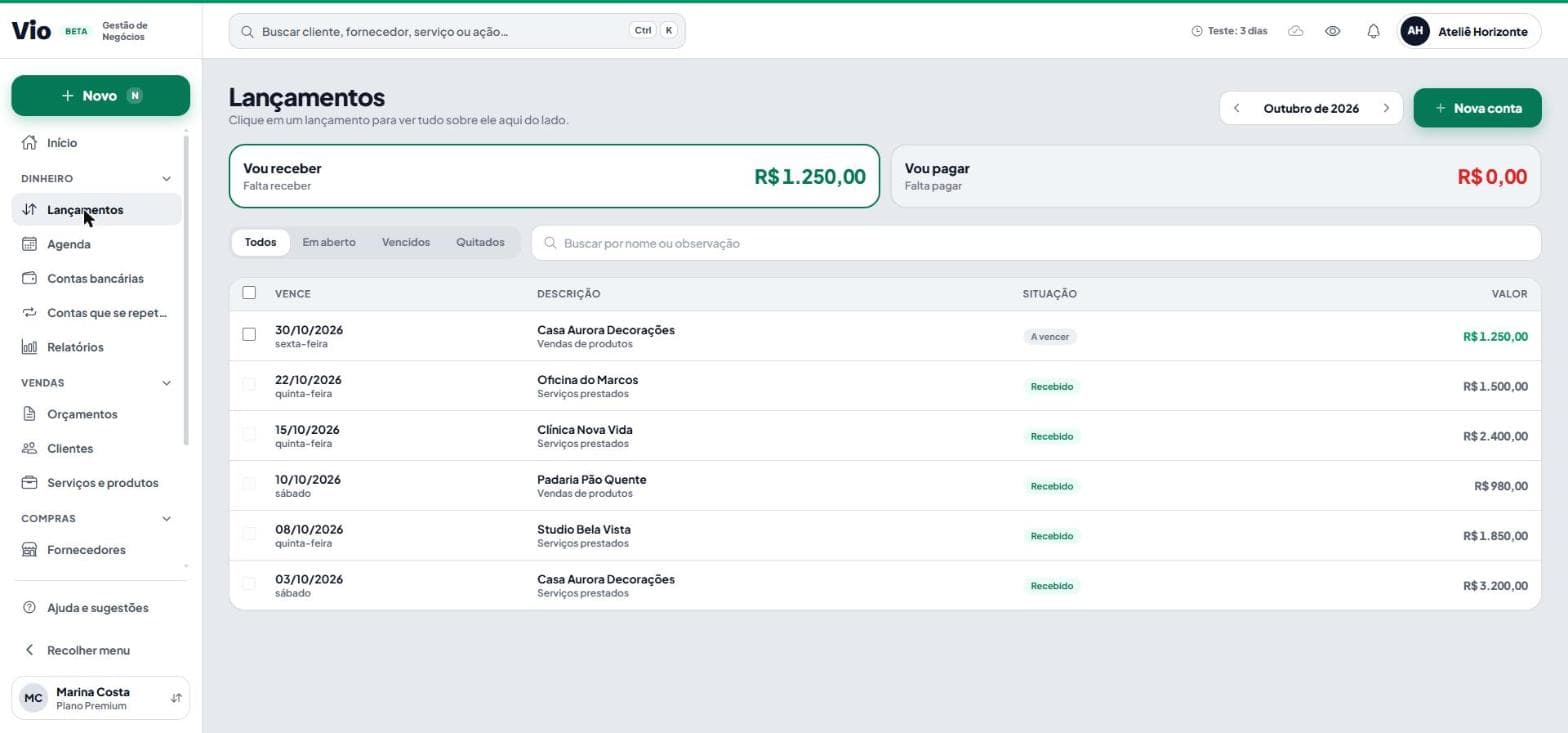The image size is (1568, 733).
Task: Open the notifications bell
Action: (x=1373, y=31)
